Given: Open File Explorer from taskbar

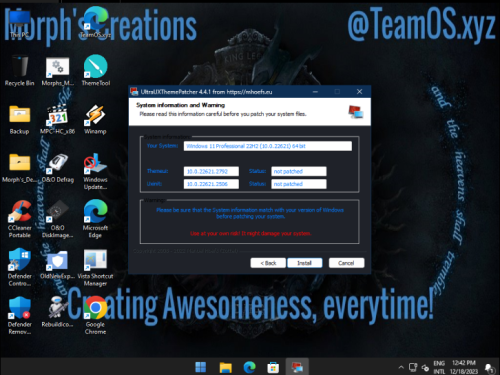Looking at the screenshot, I should 226,367.
